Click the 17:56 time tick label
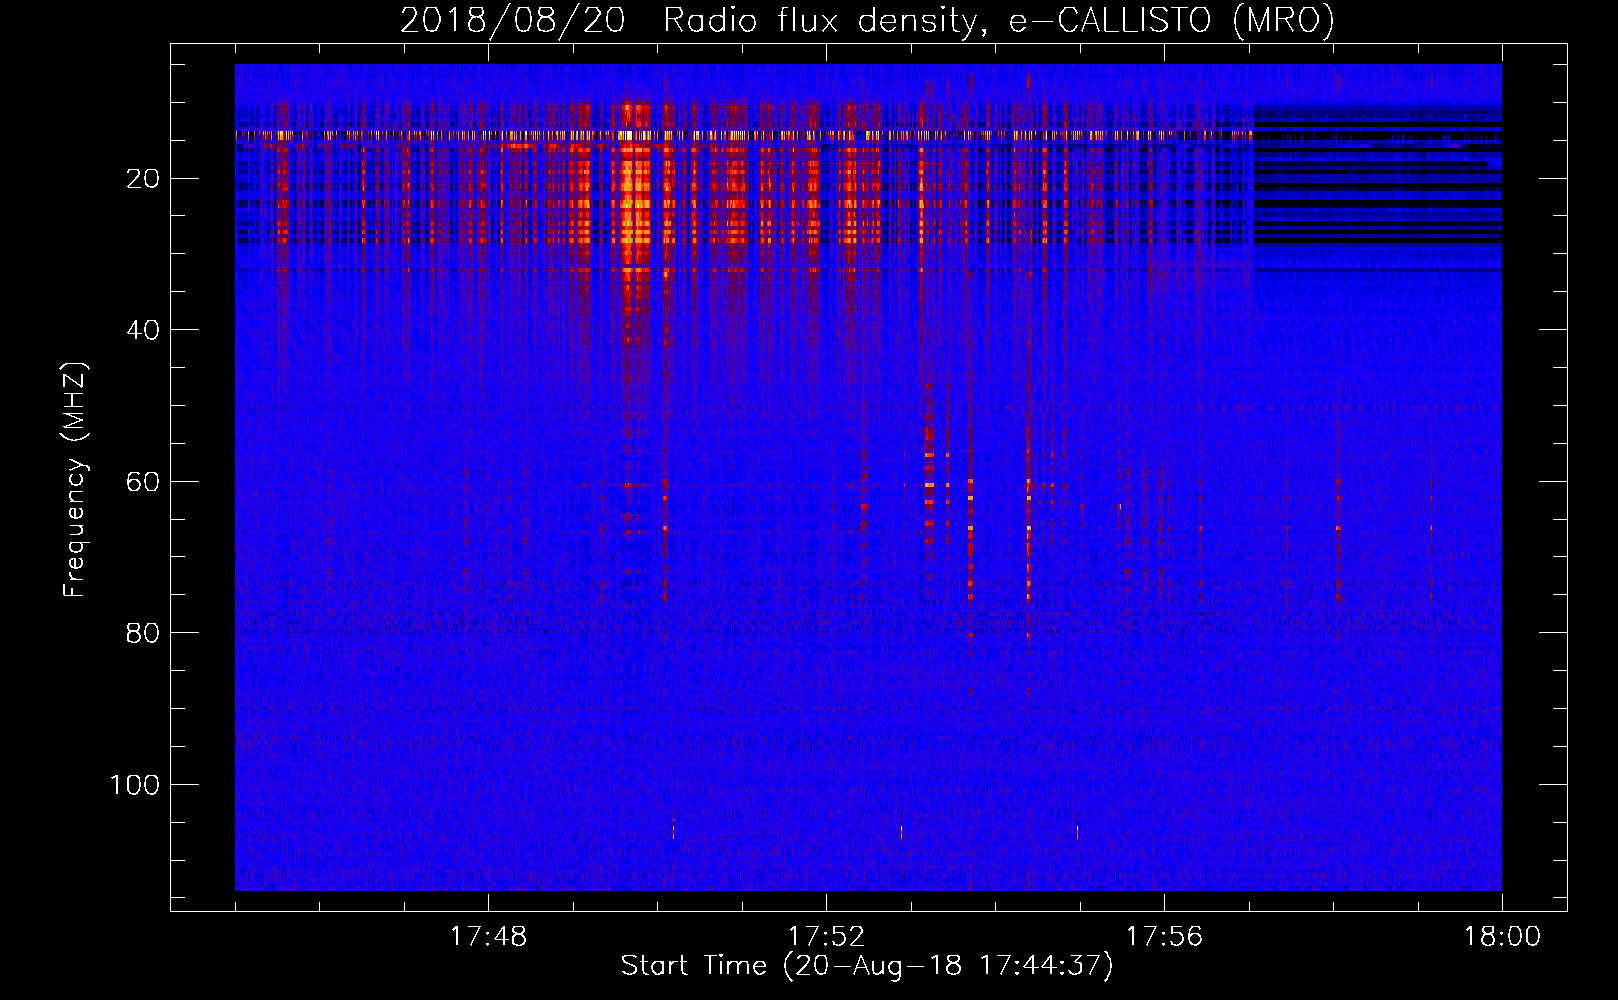Screen dimensions: 1618x1000 pos(1164,937)
